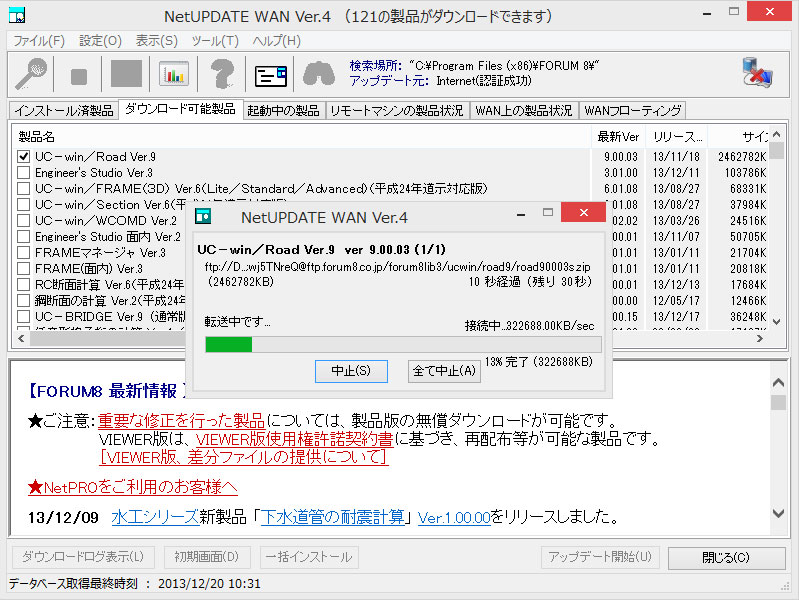Open the ヘルプ(H) menu
This screenshot has height=600, width=799.
click(x=276, y=41)
